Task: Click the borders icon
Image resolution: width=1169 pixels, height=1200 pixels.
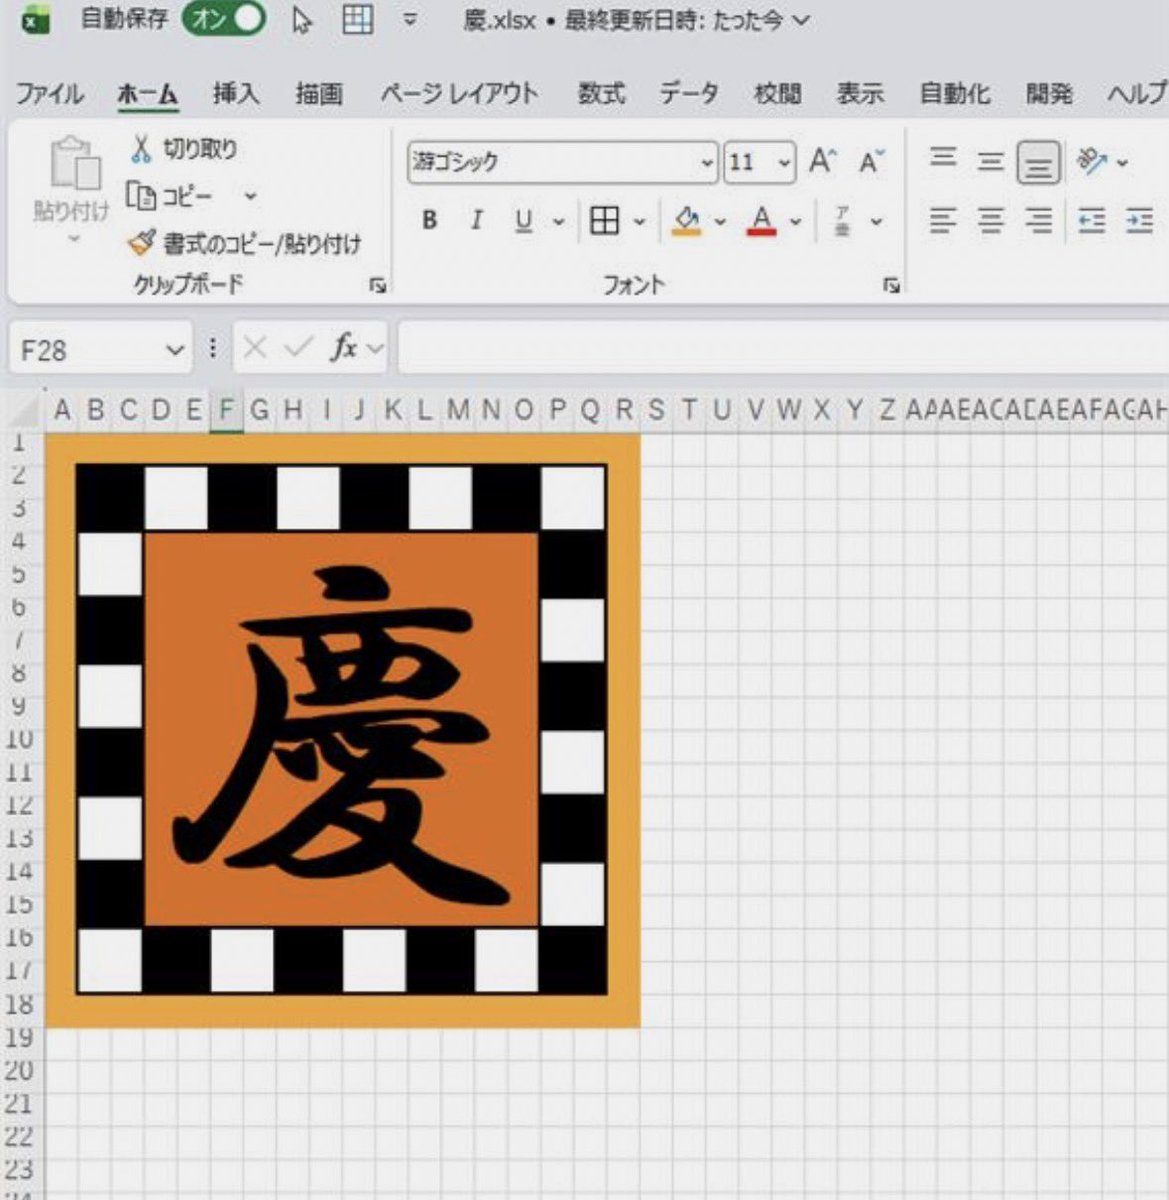Action: pos(605,220)
